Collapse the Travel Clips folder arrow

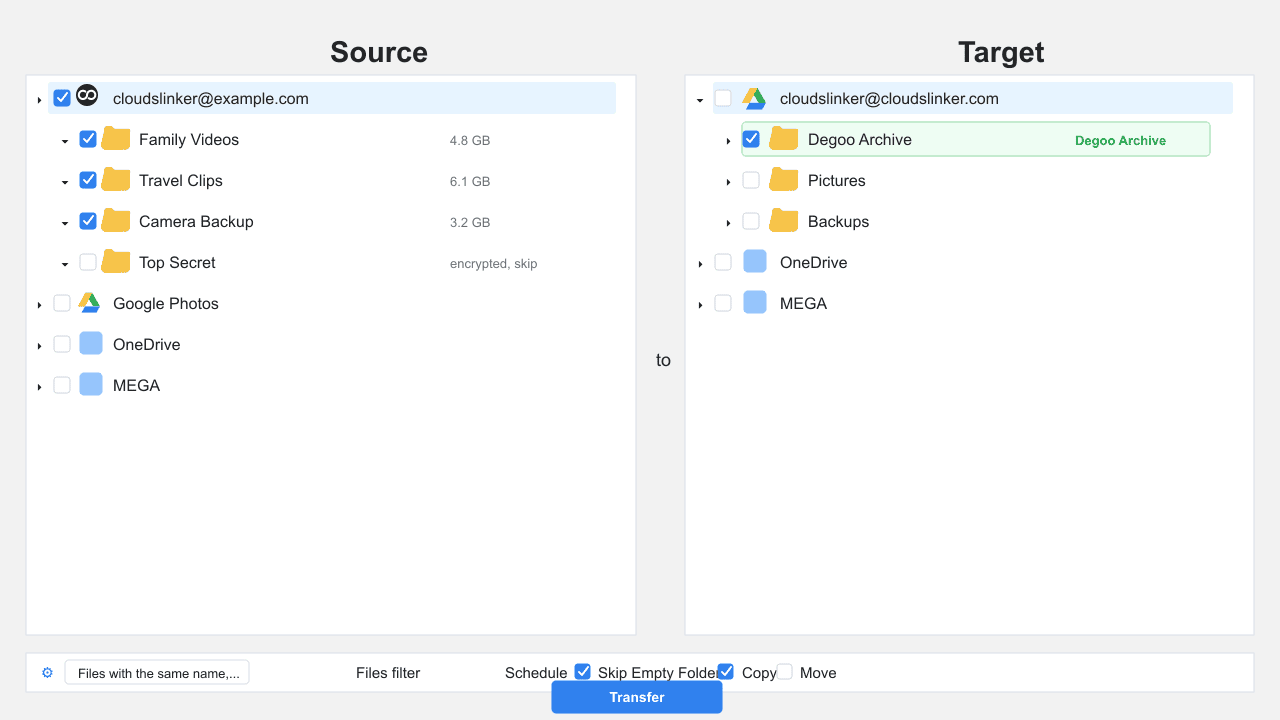click(65, 182)
